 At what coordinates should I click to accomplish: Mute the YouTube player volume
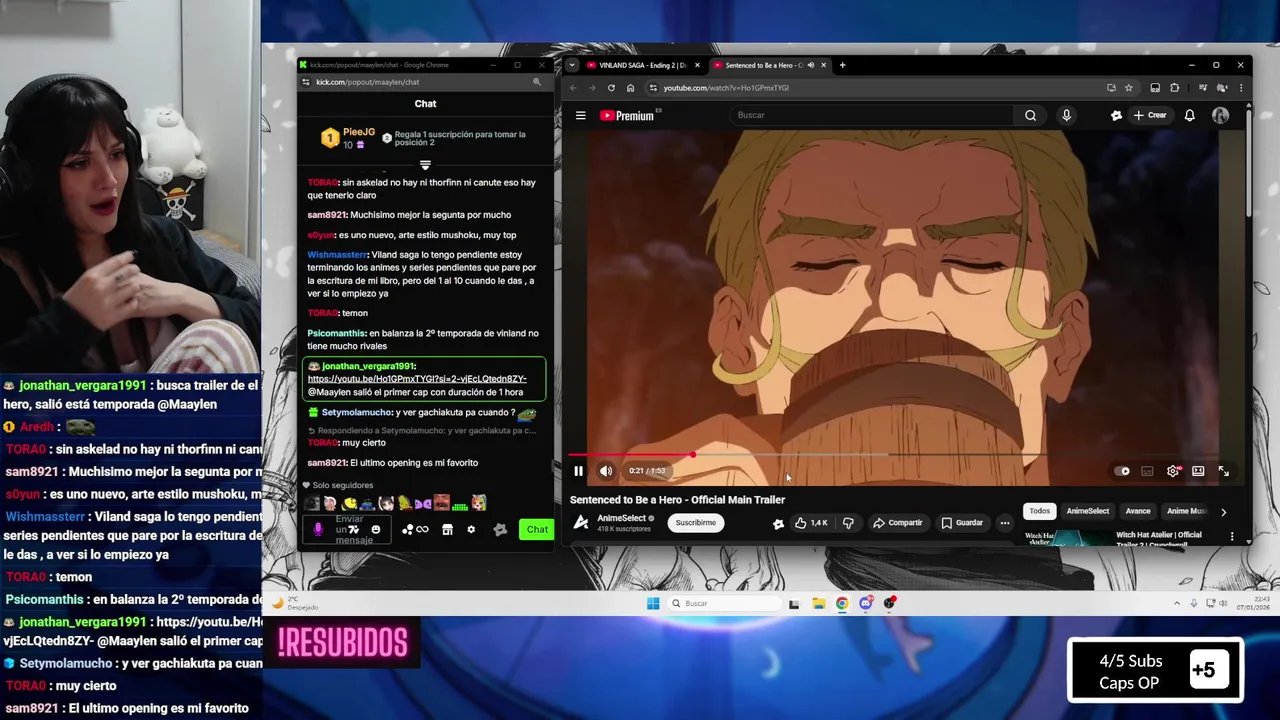(x=606, y=471)
